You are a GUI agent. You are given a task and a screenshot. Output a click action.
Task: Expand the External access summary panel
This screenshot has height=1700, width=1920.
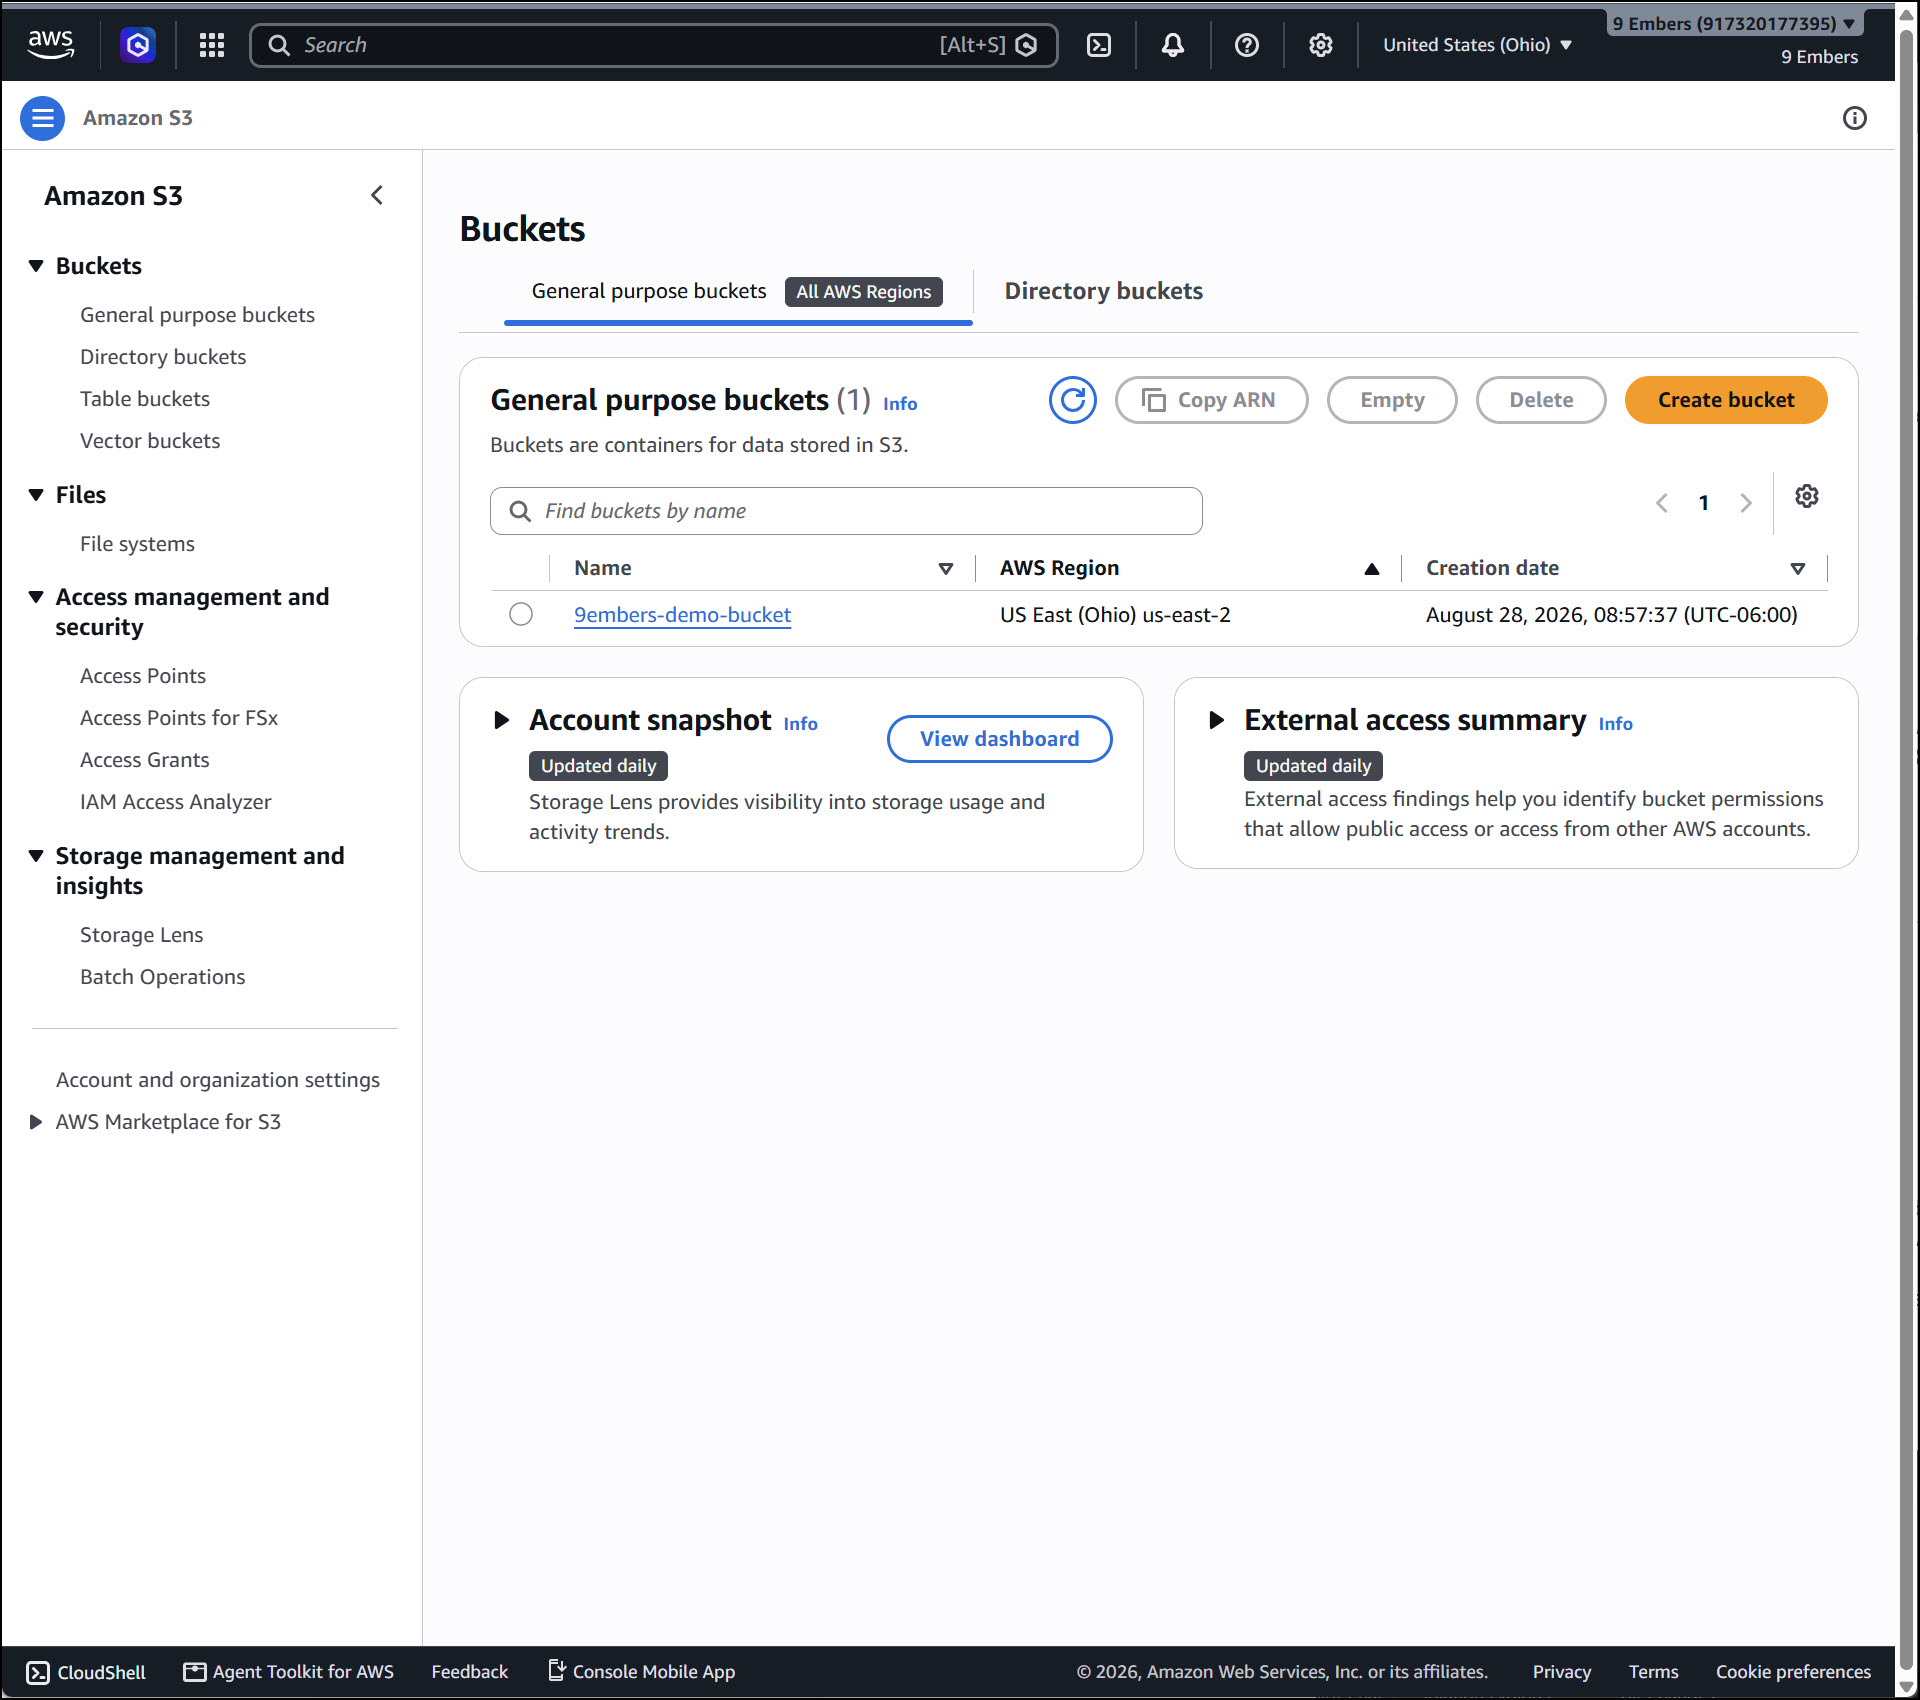[x=1217, y=720]
